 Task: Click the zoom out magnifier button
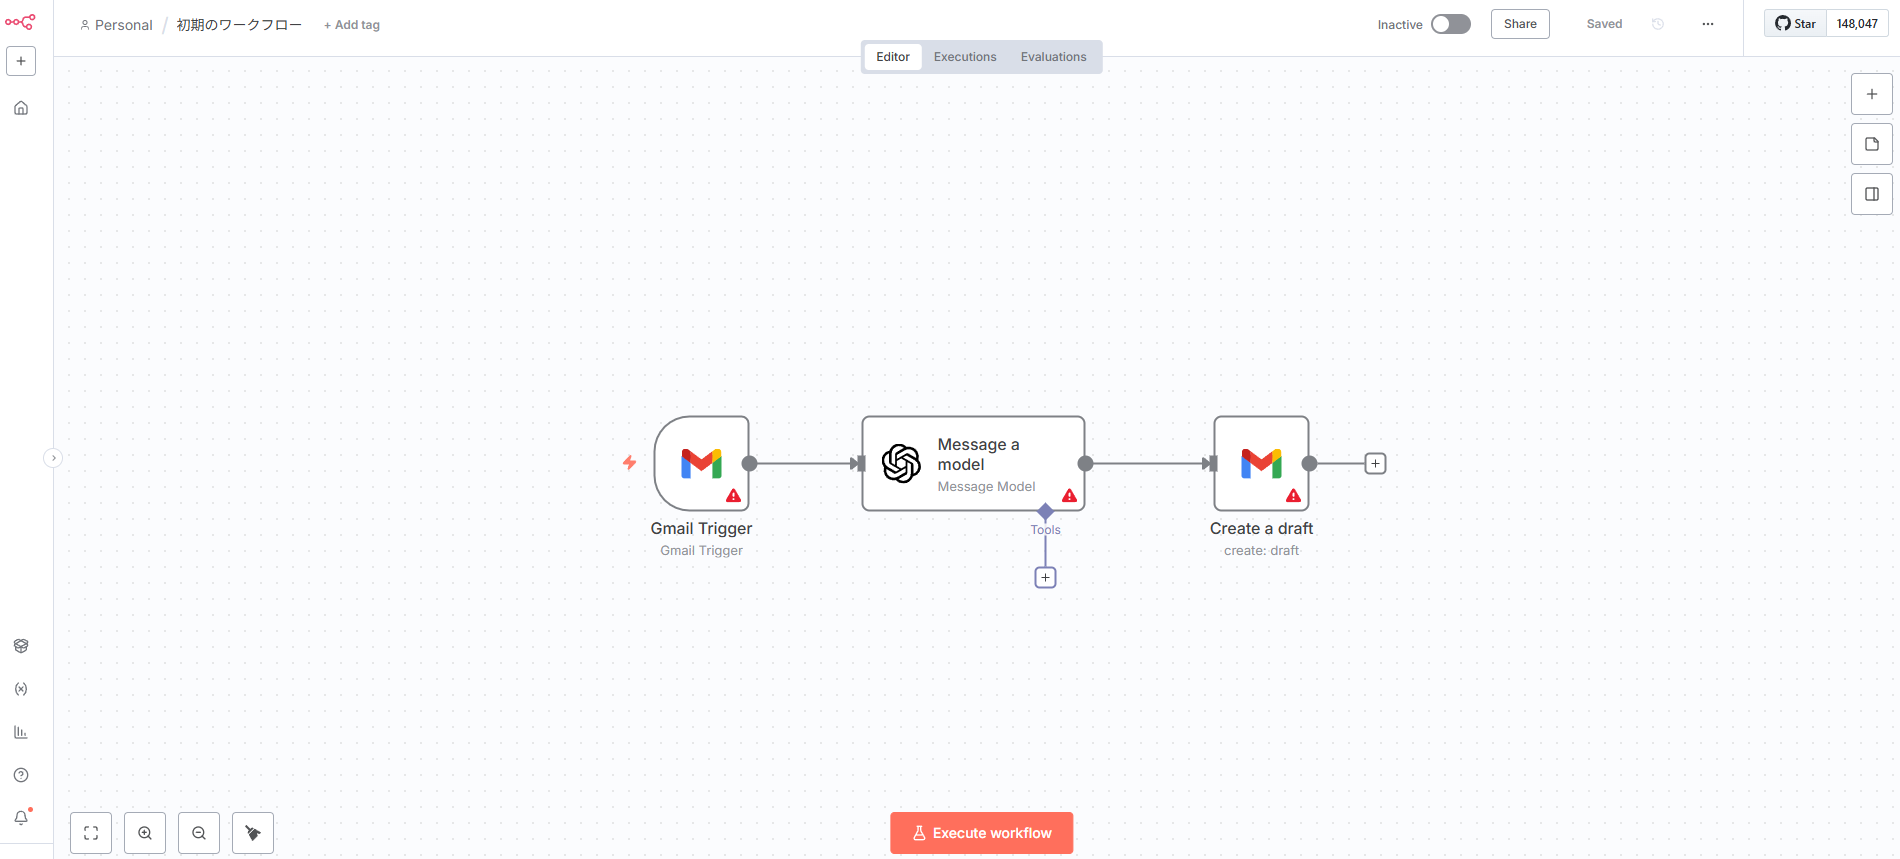[199, 833]
